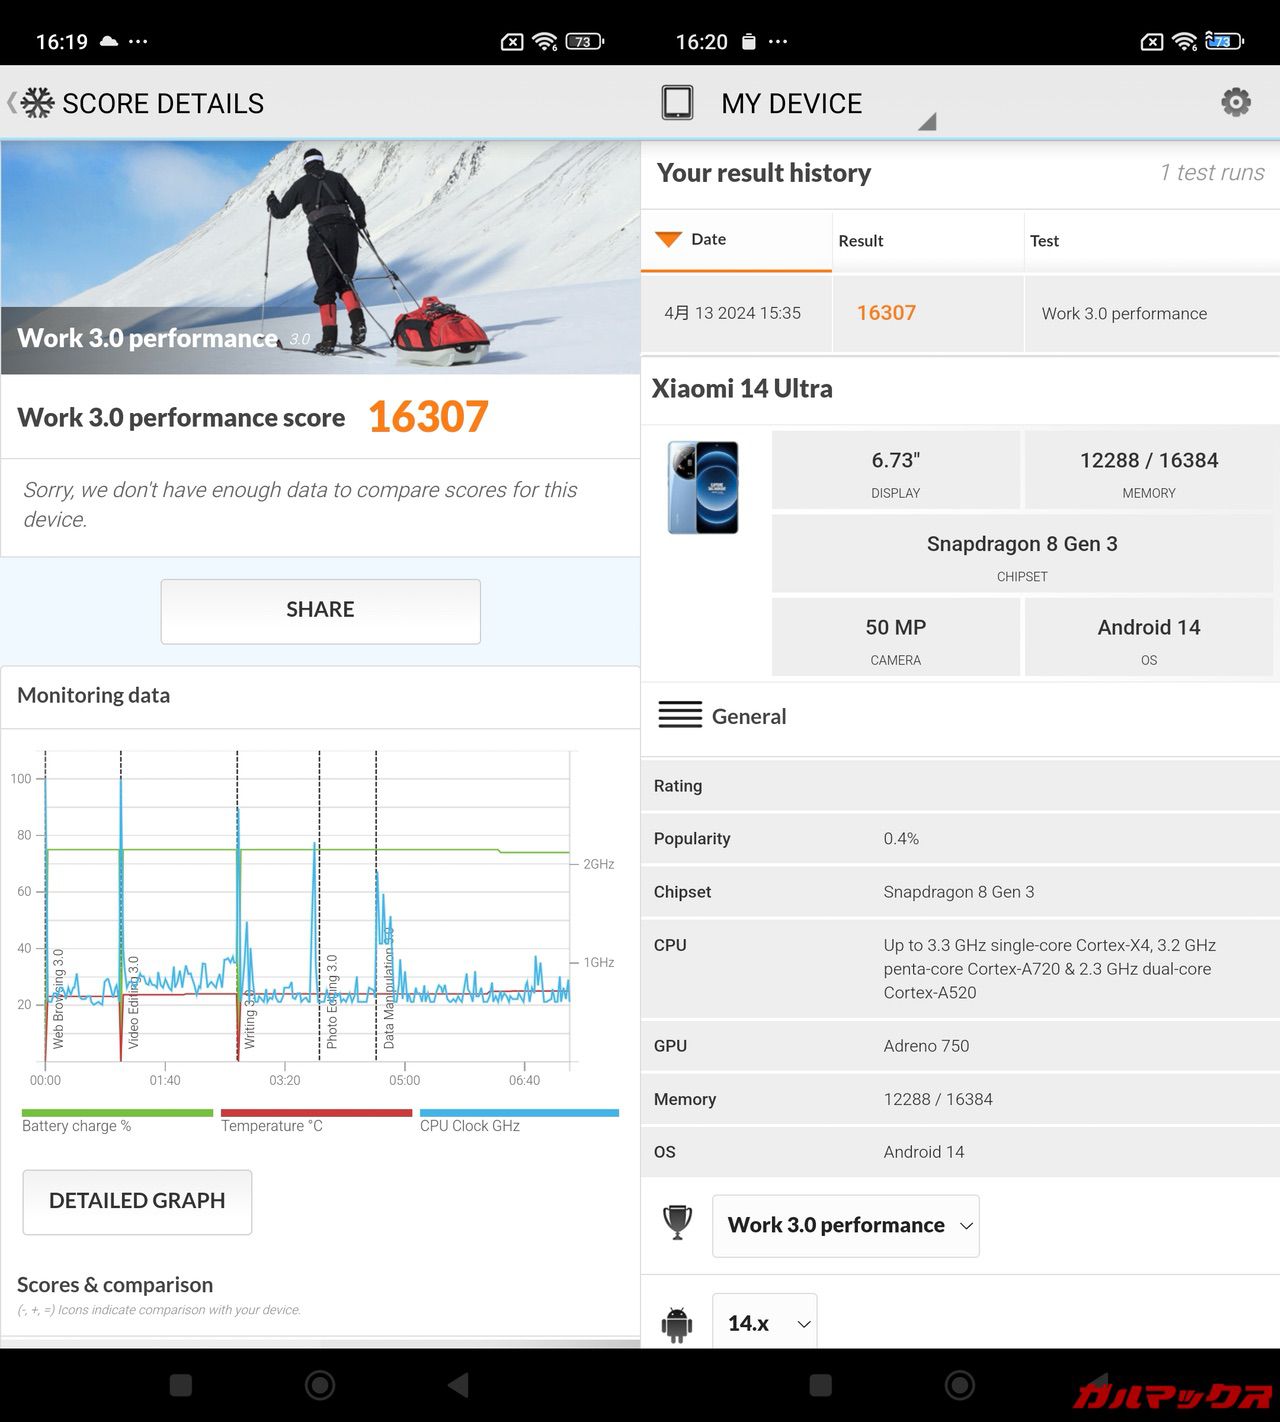Screen dimensions: 1280x1422
Task: Open settings with the gear icon
Action: (x=1236, y=102)
